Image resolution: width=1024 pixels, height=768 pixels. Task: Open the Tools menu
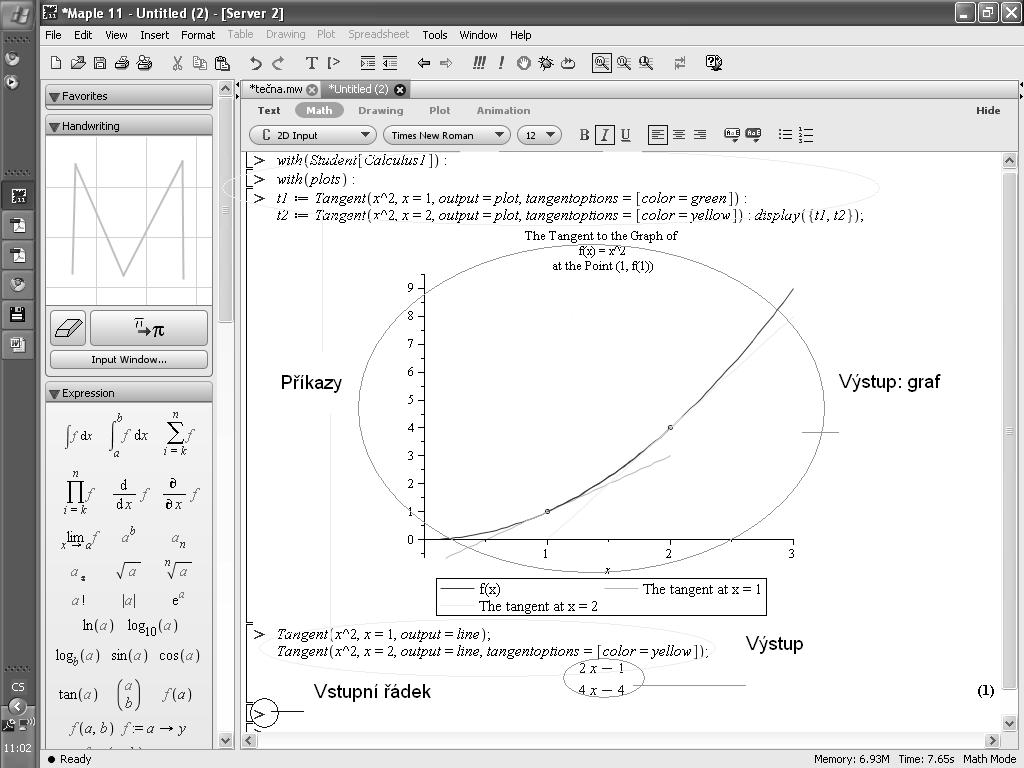click(434, 35)
